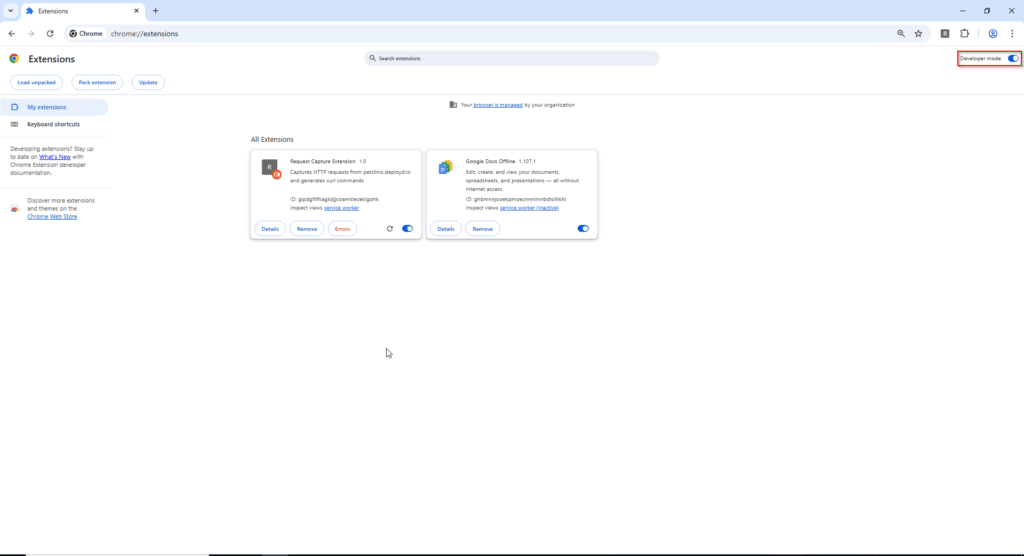Open the Extensions puzzle icon in toolbar
Screen dimensions: 1024x556
coord(965,33)
